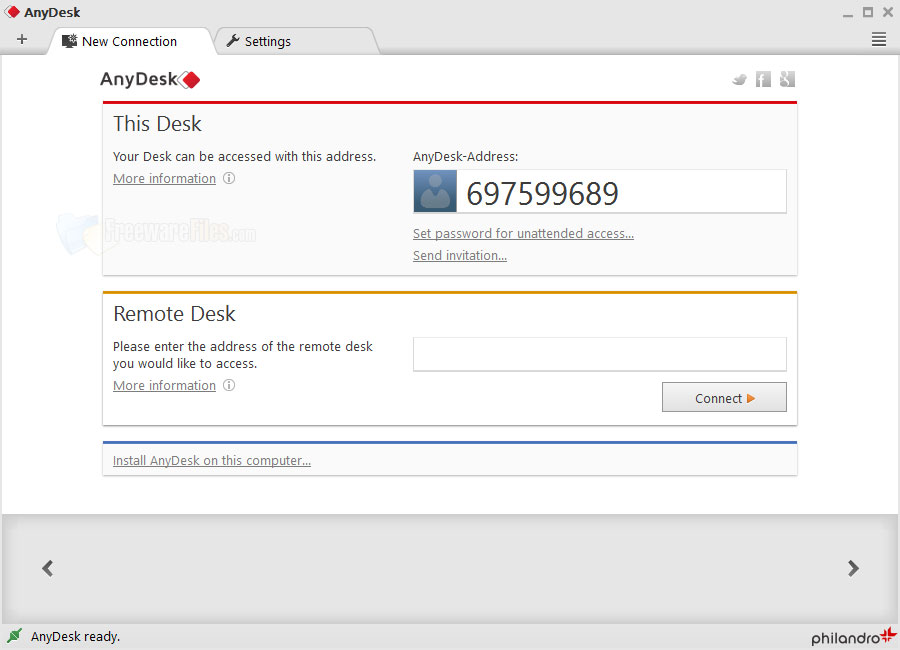Viewport: 900px width, 650px height.
Task: Click the plus icon to add a tab
Action: click(22, 39)
